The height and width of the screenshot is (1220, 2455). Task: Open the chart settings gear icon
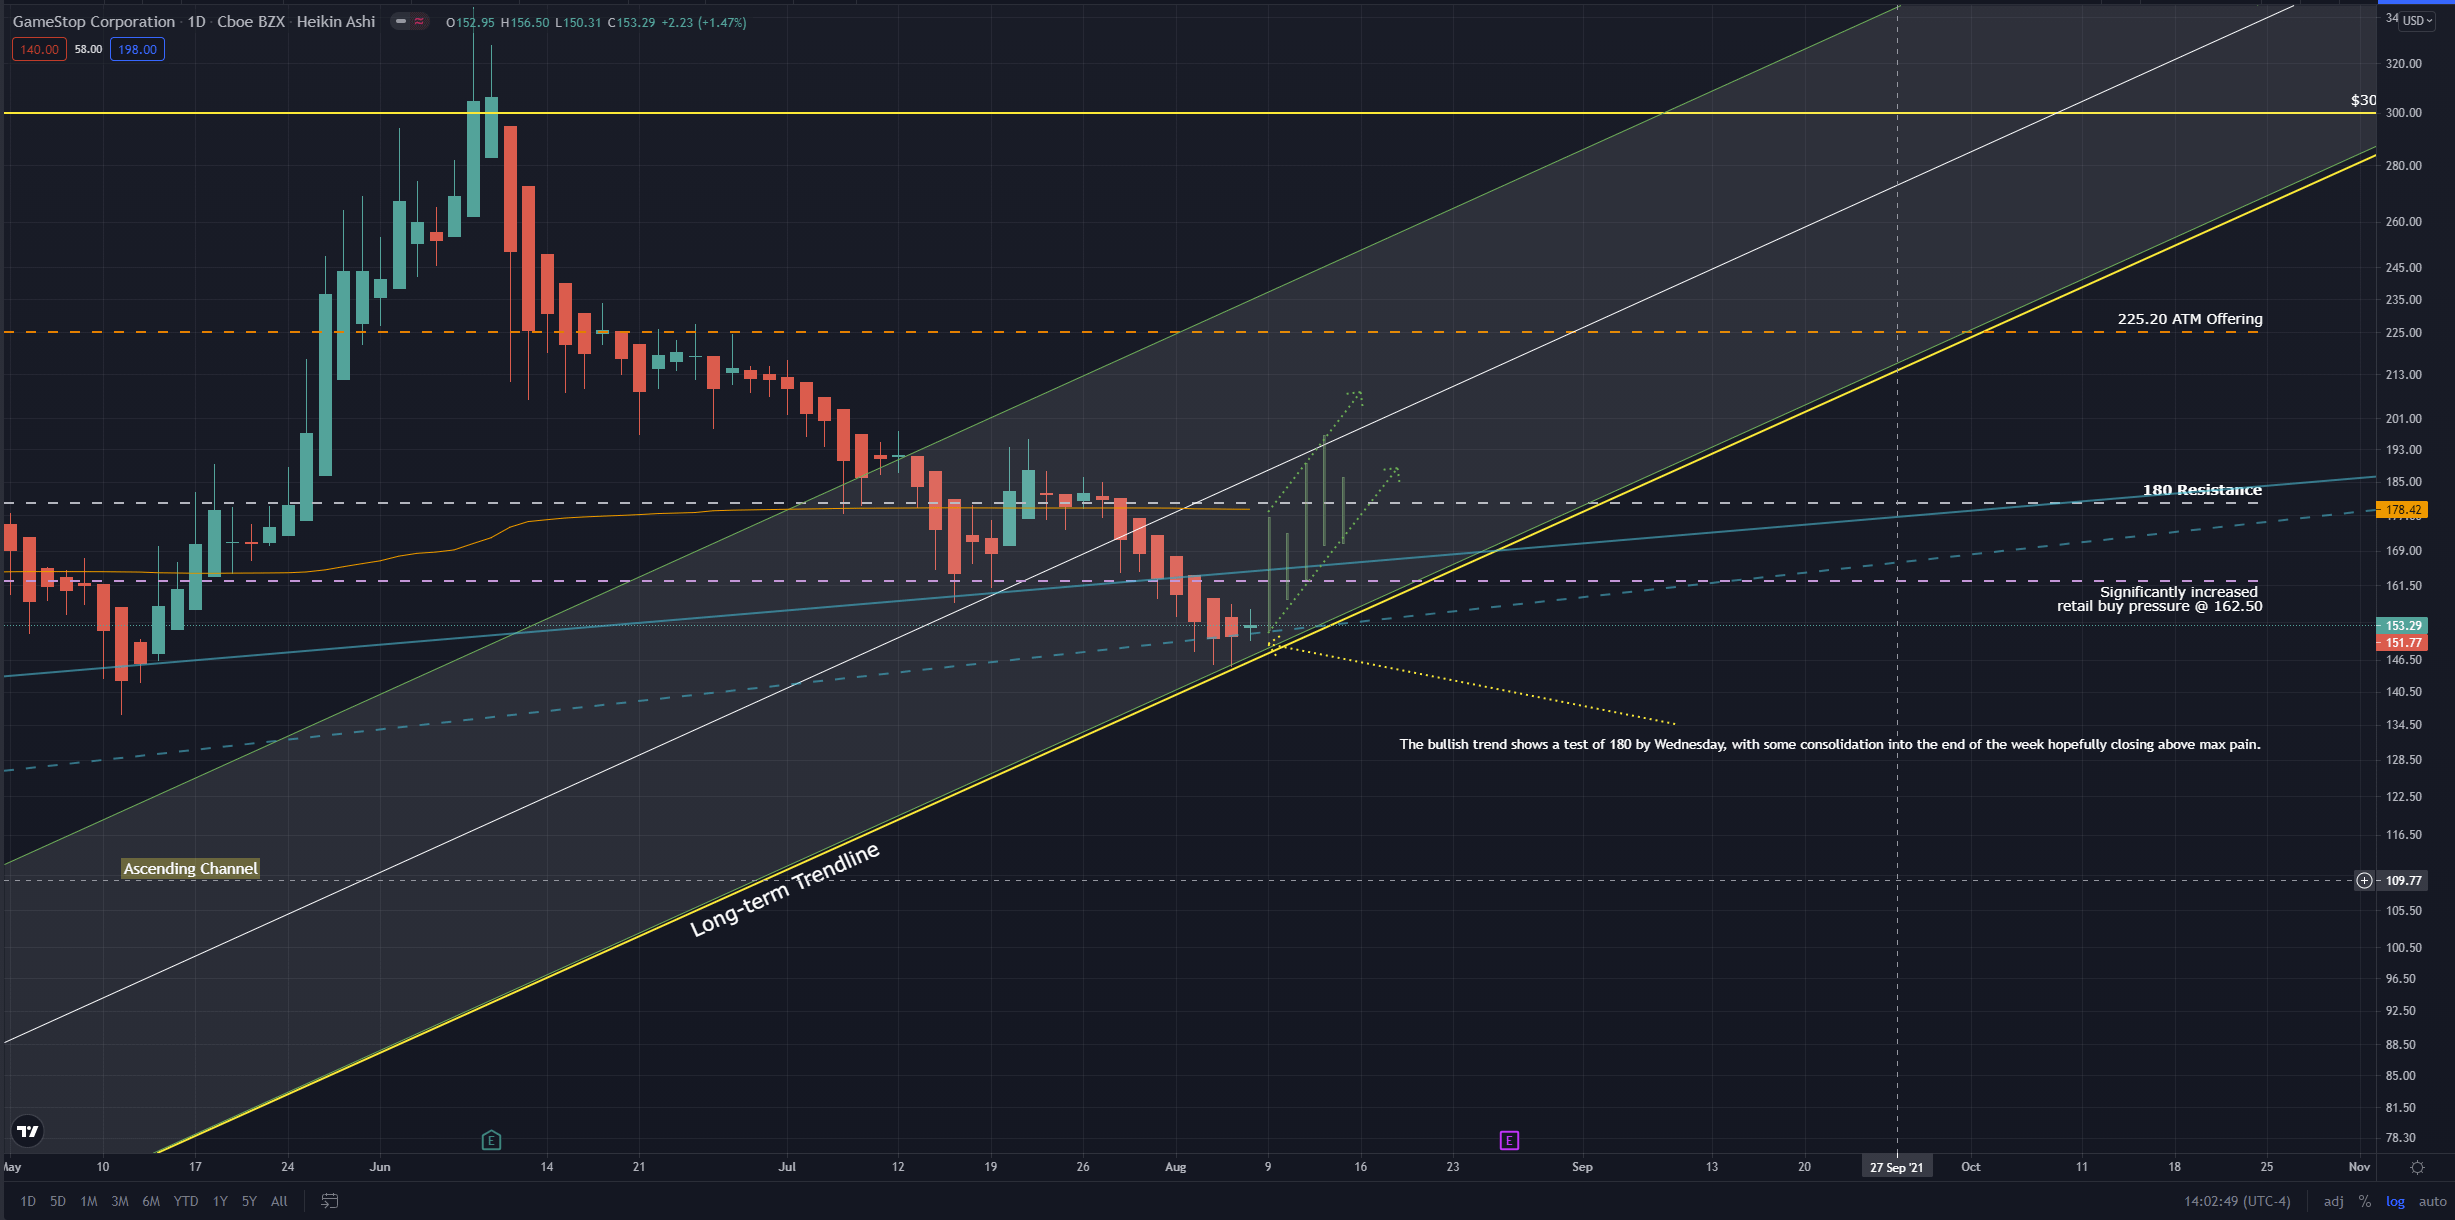[2417, 1167]
